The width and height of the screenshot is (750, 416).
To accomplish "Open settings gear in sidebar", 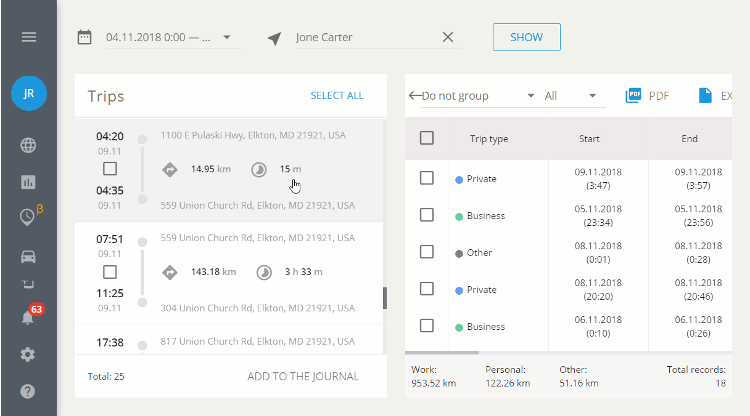I will click(28, 354).
